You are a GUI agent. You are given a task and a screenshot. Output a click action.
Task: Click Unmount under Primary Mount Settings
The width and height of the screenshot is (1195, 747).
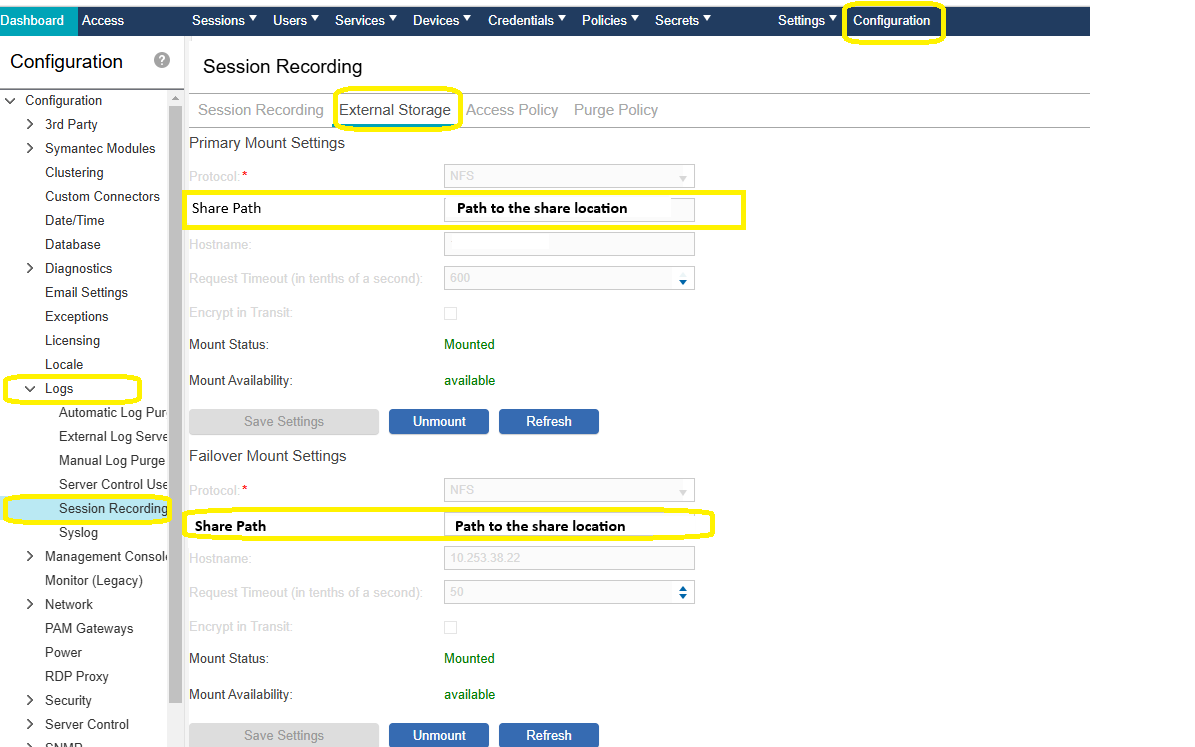click(439, 422)
